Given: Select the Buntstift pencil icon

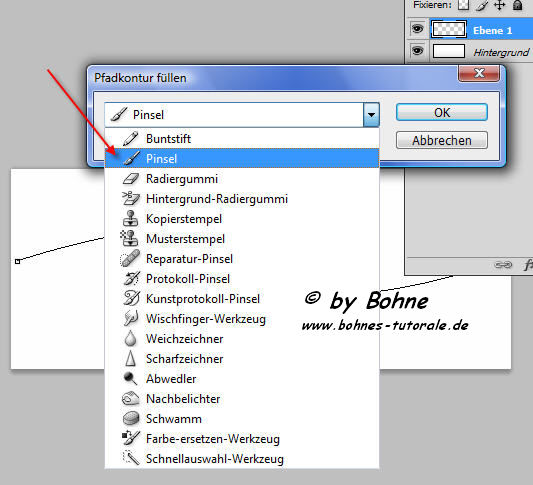Looking at the screenshot, I should [x=131, y=139].
